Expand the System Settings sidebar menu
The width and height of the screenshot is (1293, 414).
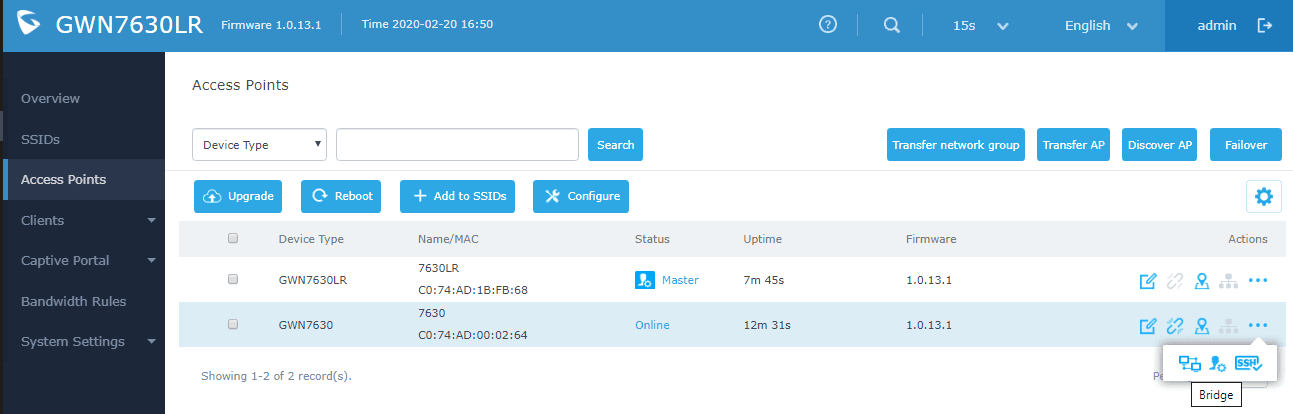[x=82, y=341]
